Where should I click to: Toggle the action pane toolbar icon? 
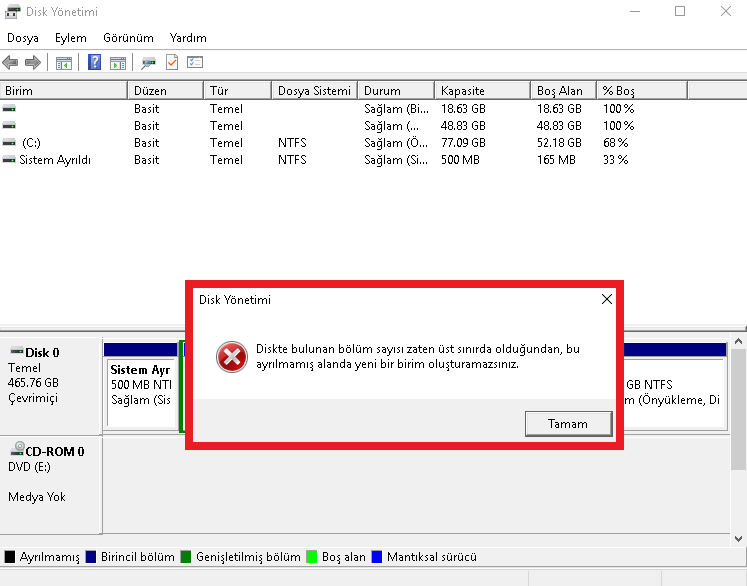click(118, 62)
